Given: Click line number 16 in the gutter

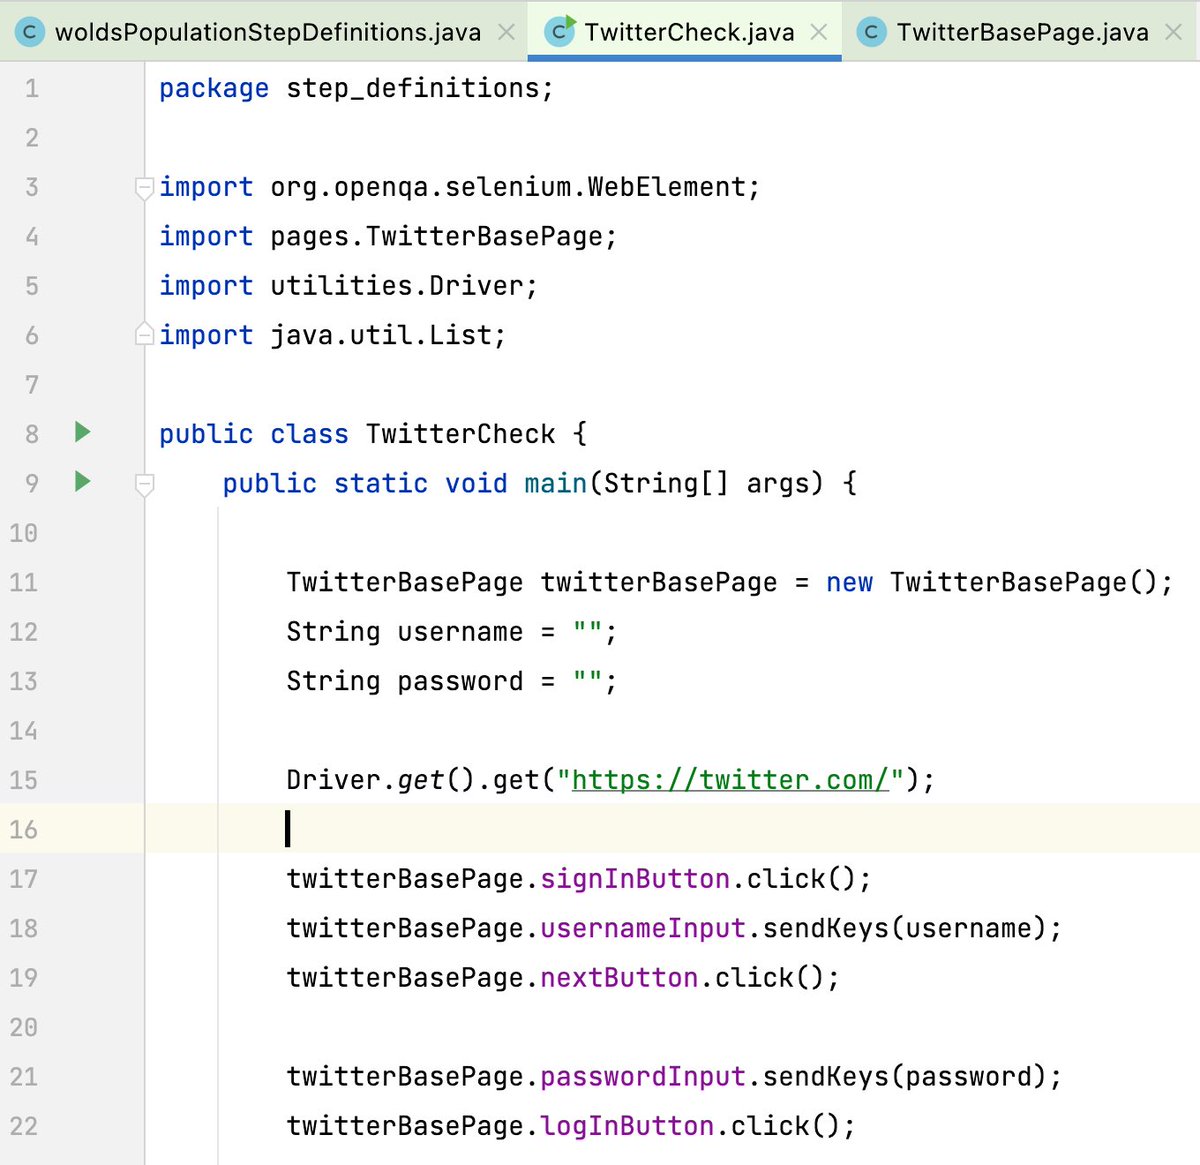Looking at the screenshot, I should tap(24, 829).
